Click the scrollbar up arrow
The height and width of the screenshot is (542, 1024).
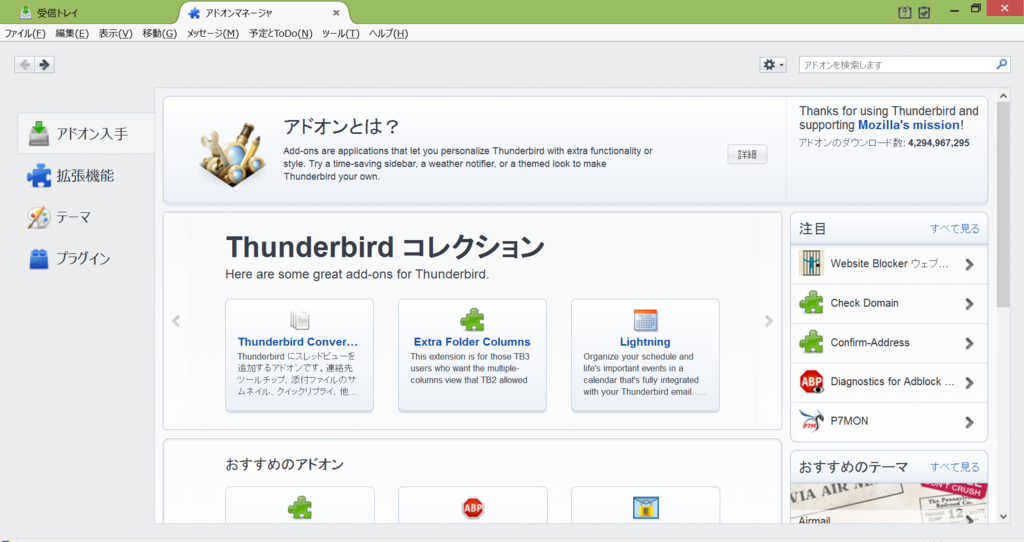click(x=1003, y=95)
